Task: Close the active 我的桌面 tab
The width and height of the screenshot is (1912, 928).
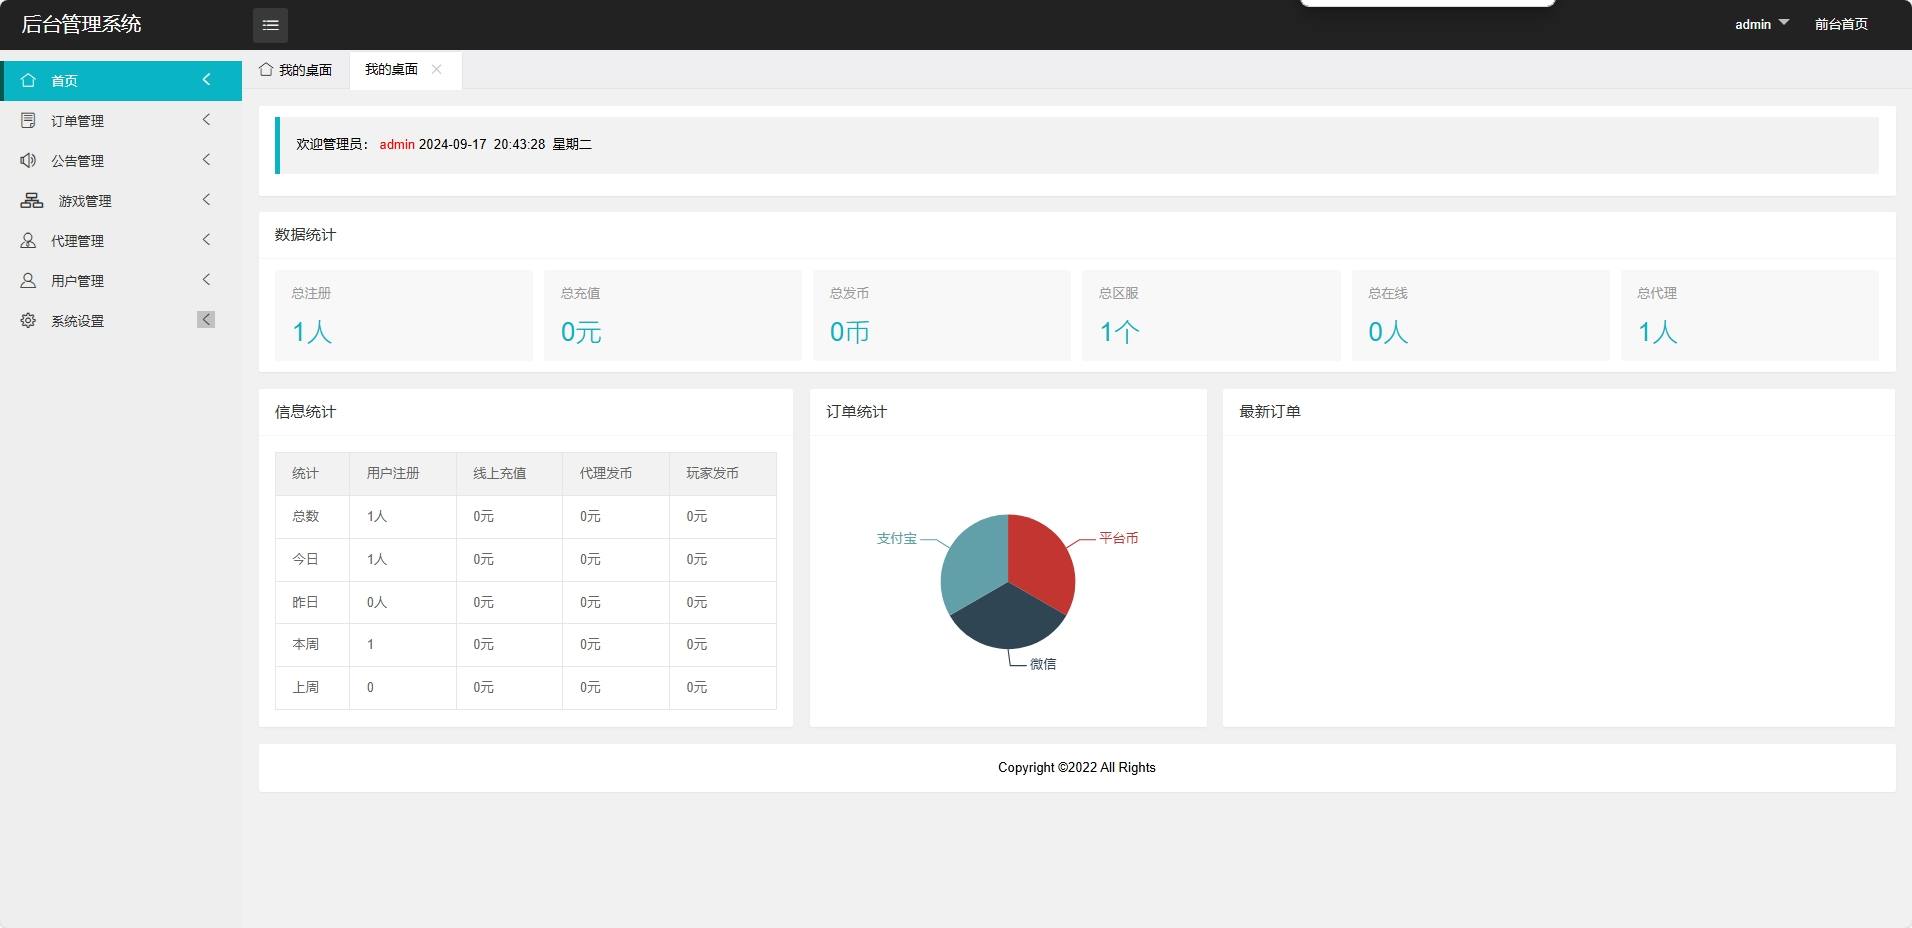Action: (436, 69)
